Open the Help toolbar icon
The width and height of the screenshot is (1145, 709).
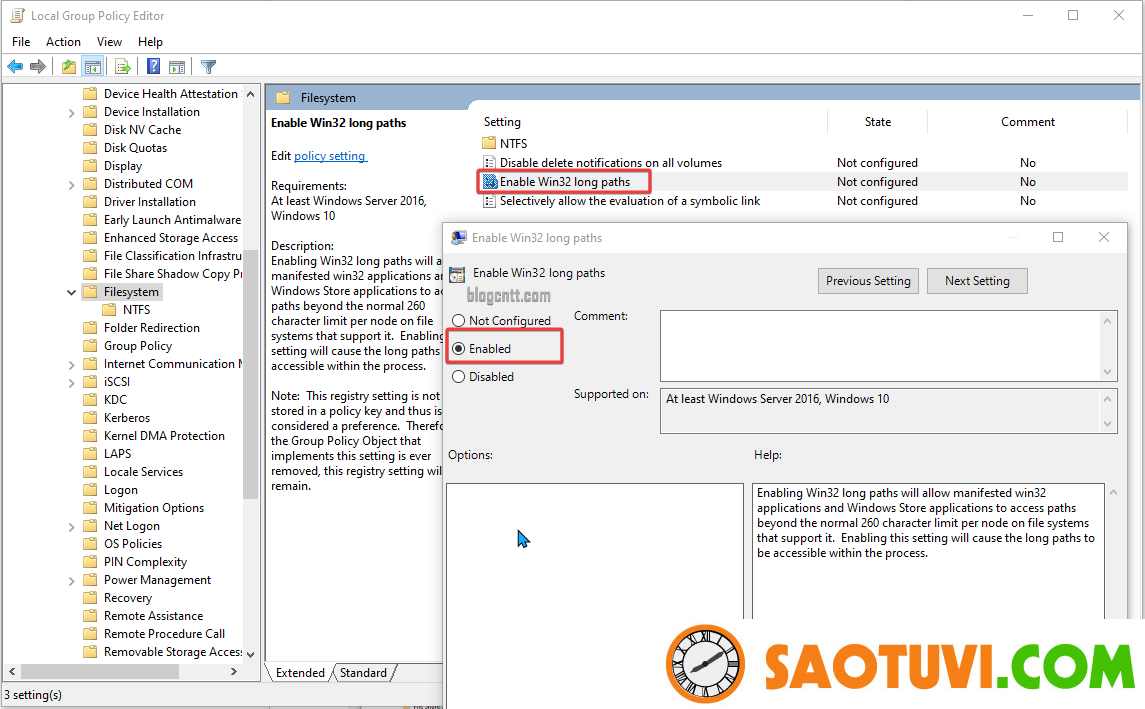point(153,67)
